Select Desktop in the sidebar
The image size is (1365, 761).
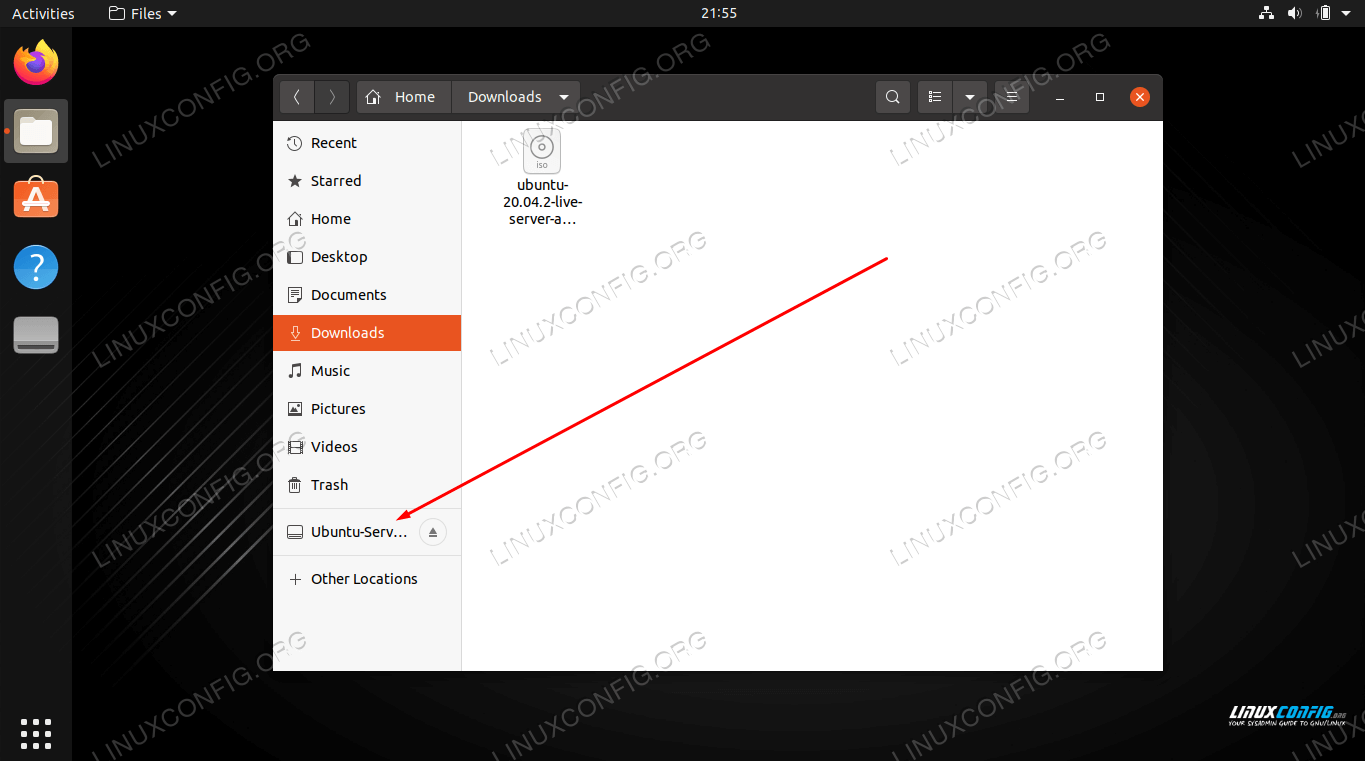click(x=367, y=257)
